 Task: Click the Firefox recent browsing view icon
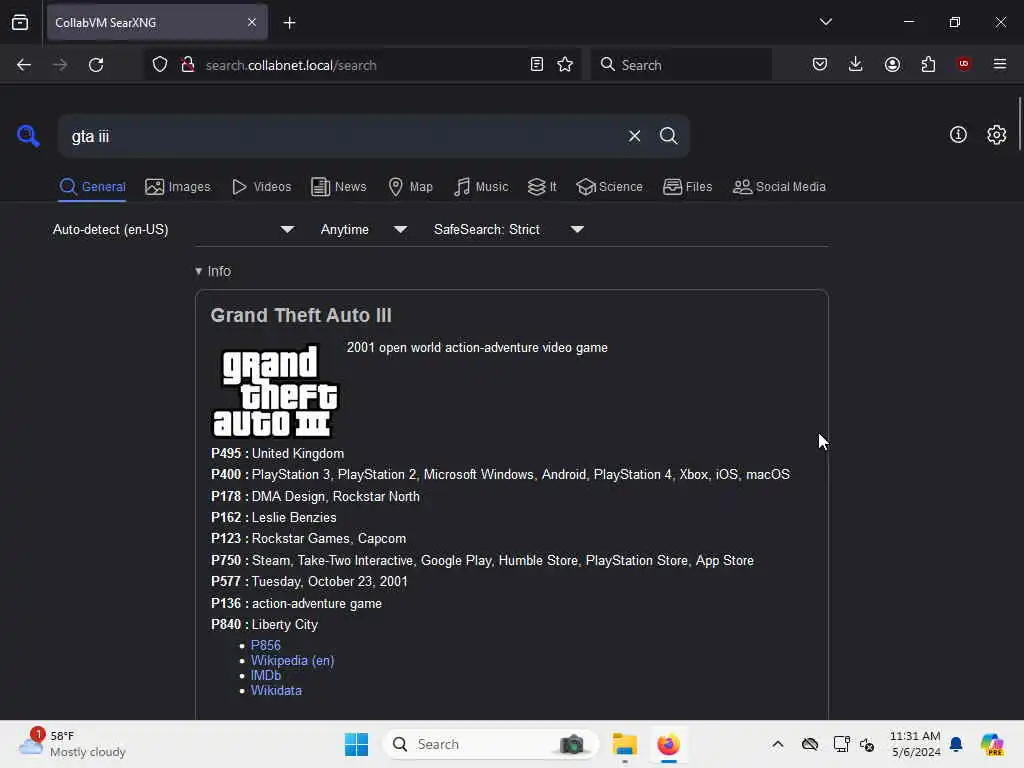coord(20,23)
